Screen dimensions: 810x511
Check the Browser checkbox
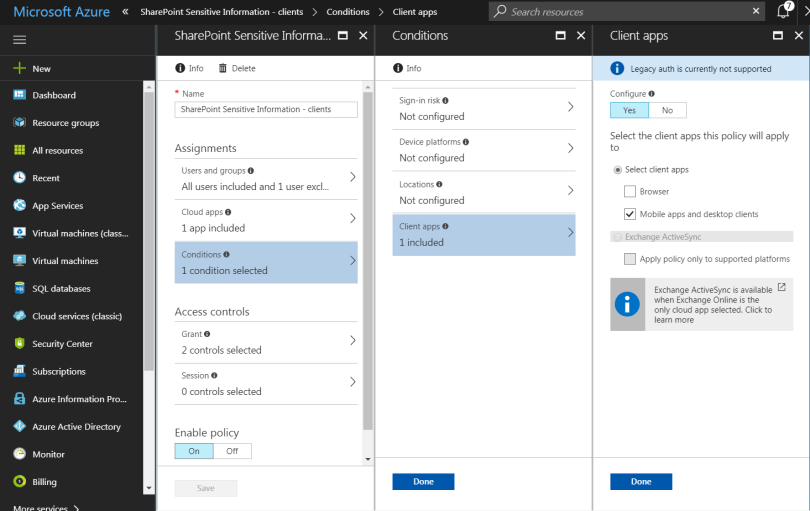click(630, 191)
